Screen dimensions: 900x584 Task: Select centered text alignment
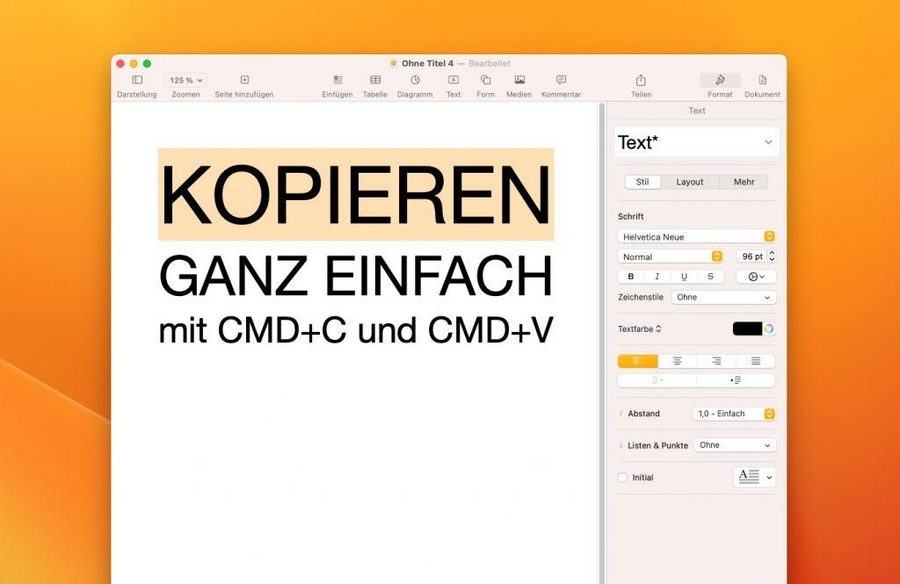677,361
